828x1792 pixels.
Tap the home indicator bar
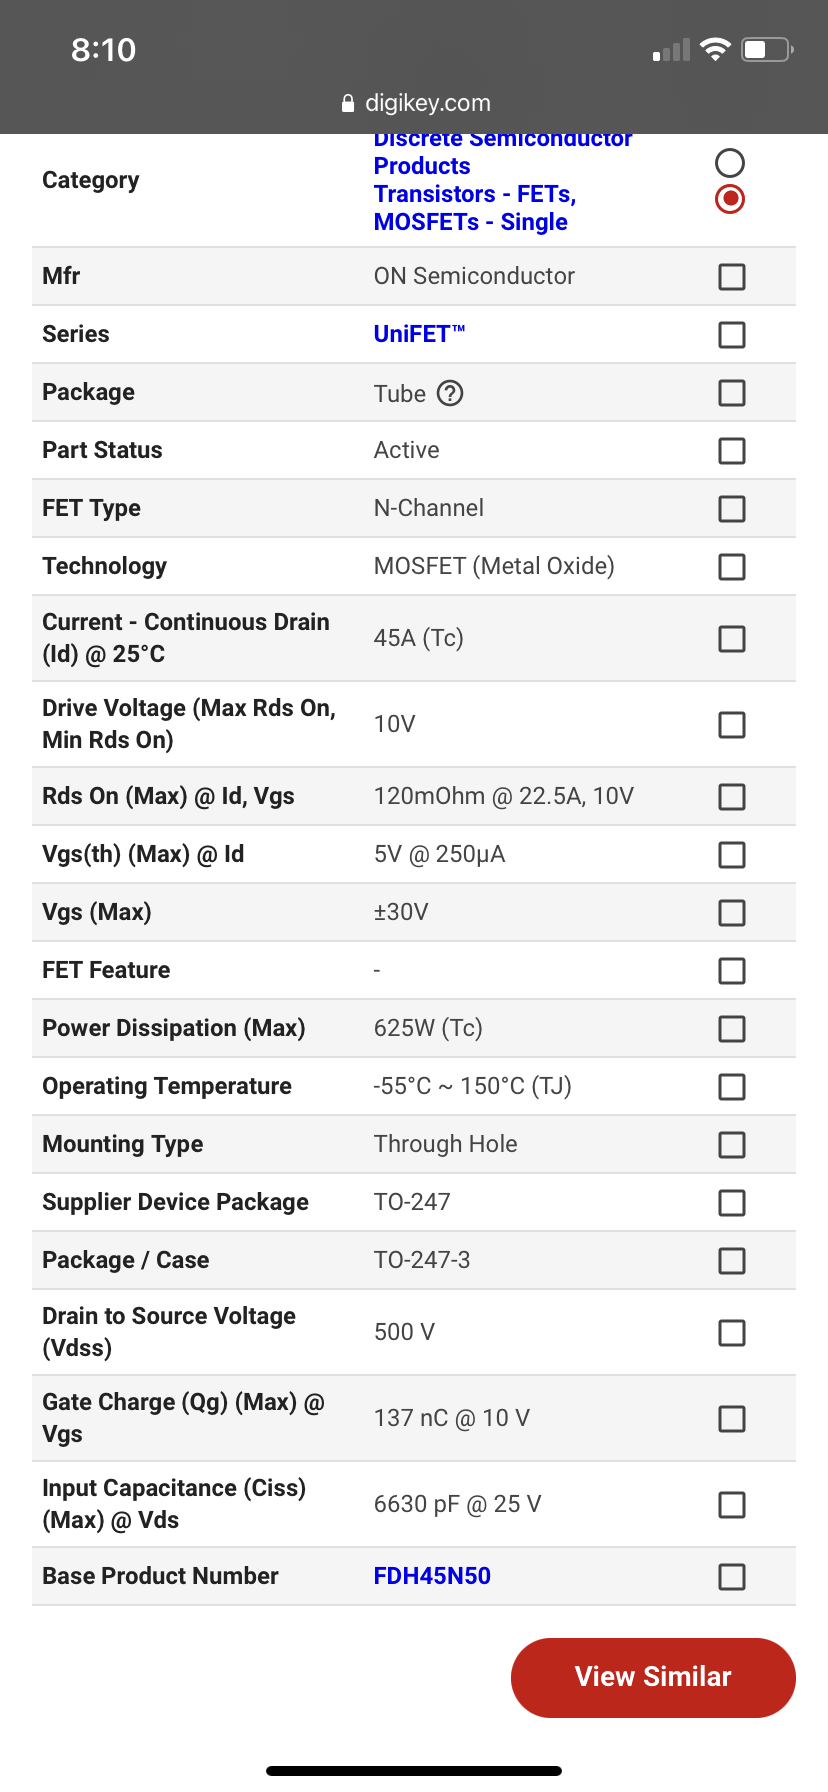[414, 1771]
